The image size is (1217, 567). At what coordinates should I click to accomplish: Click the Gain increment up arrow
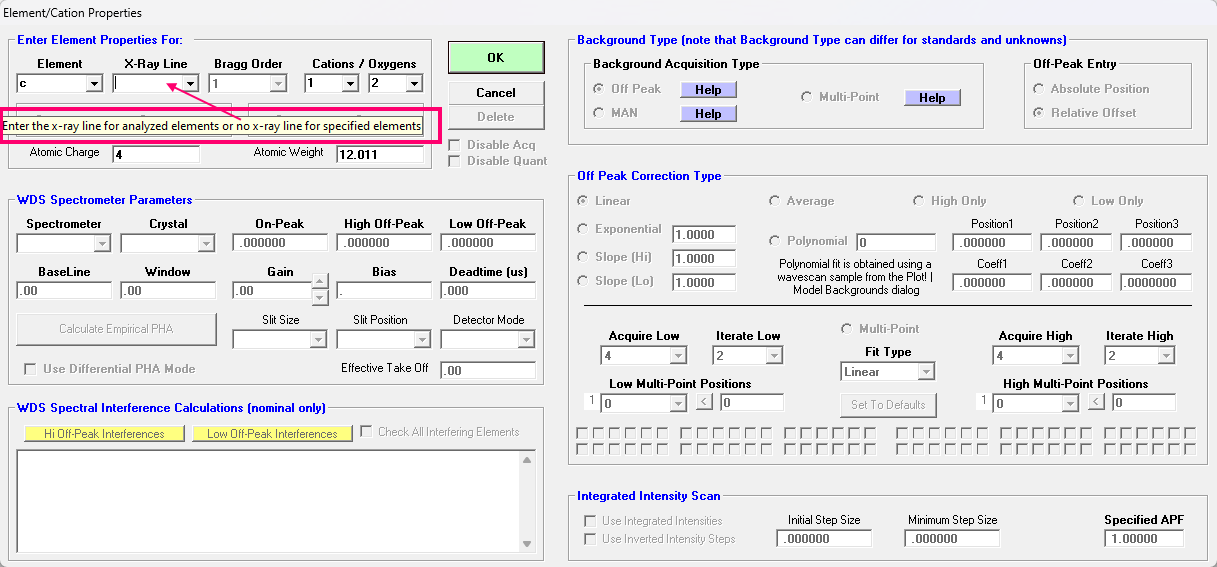click(320, 282)
